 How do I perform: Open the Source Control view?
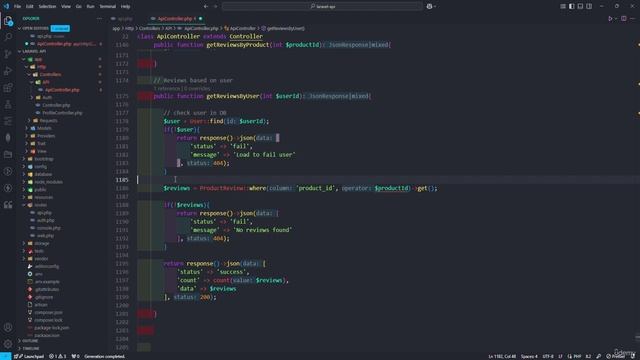8,54
